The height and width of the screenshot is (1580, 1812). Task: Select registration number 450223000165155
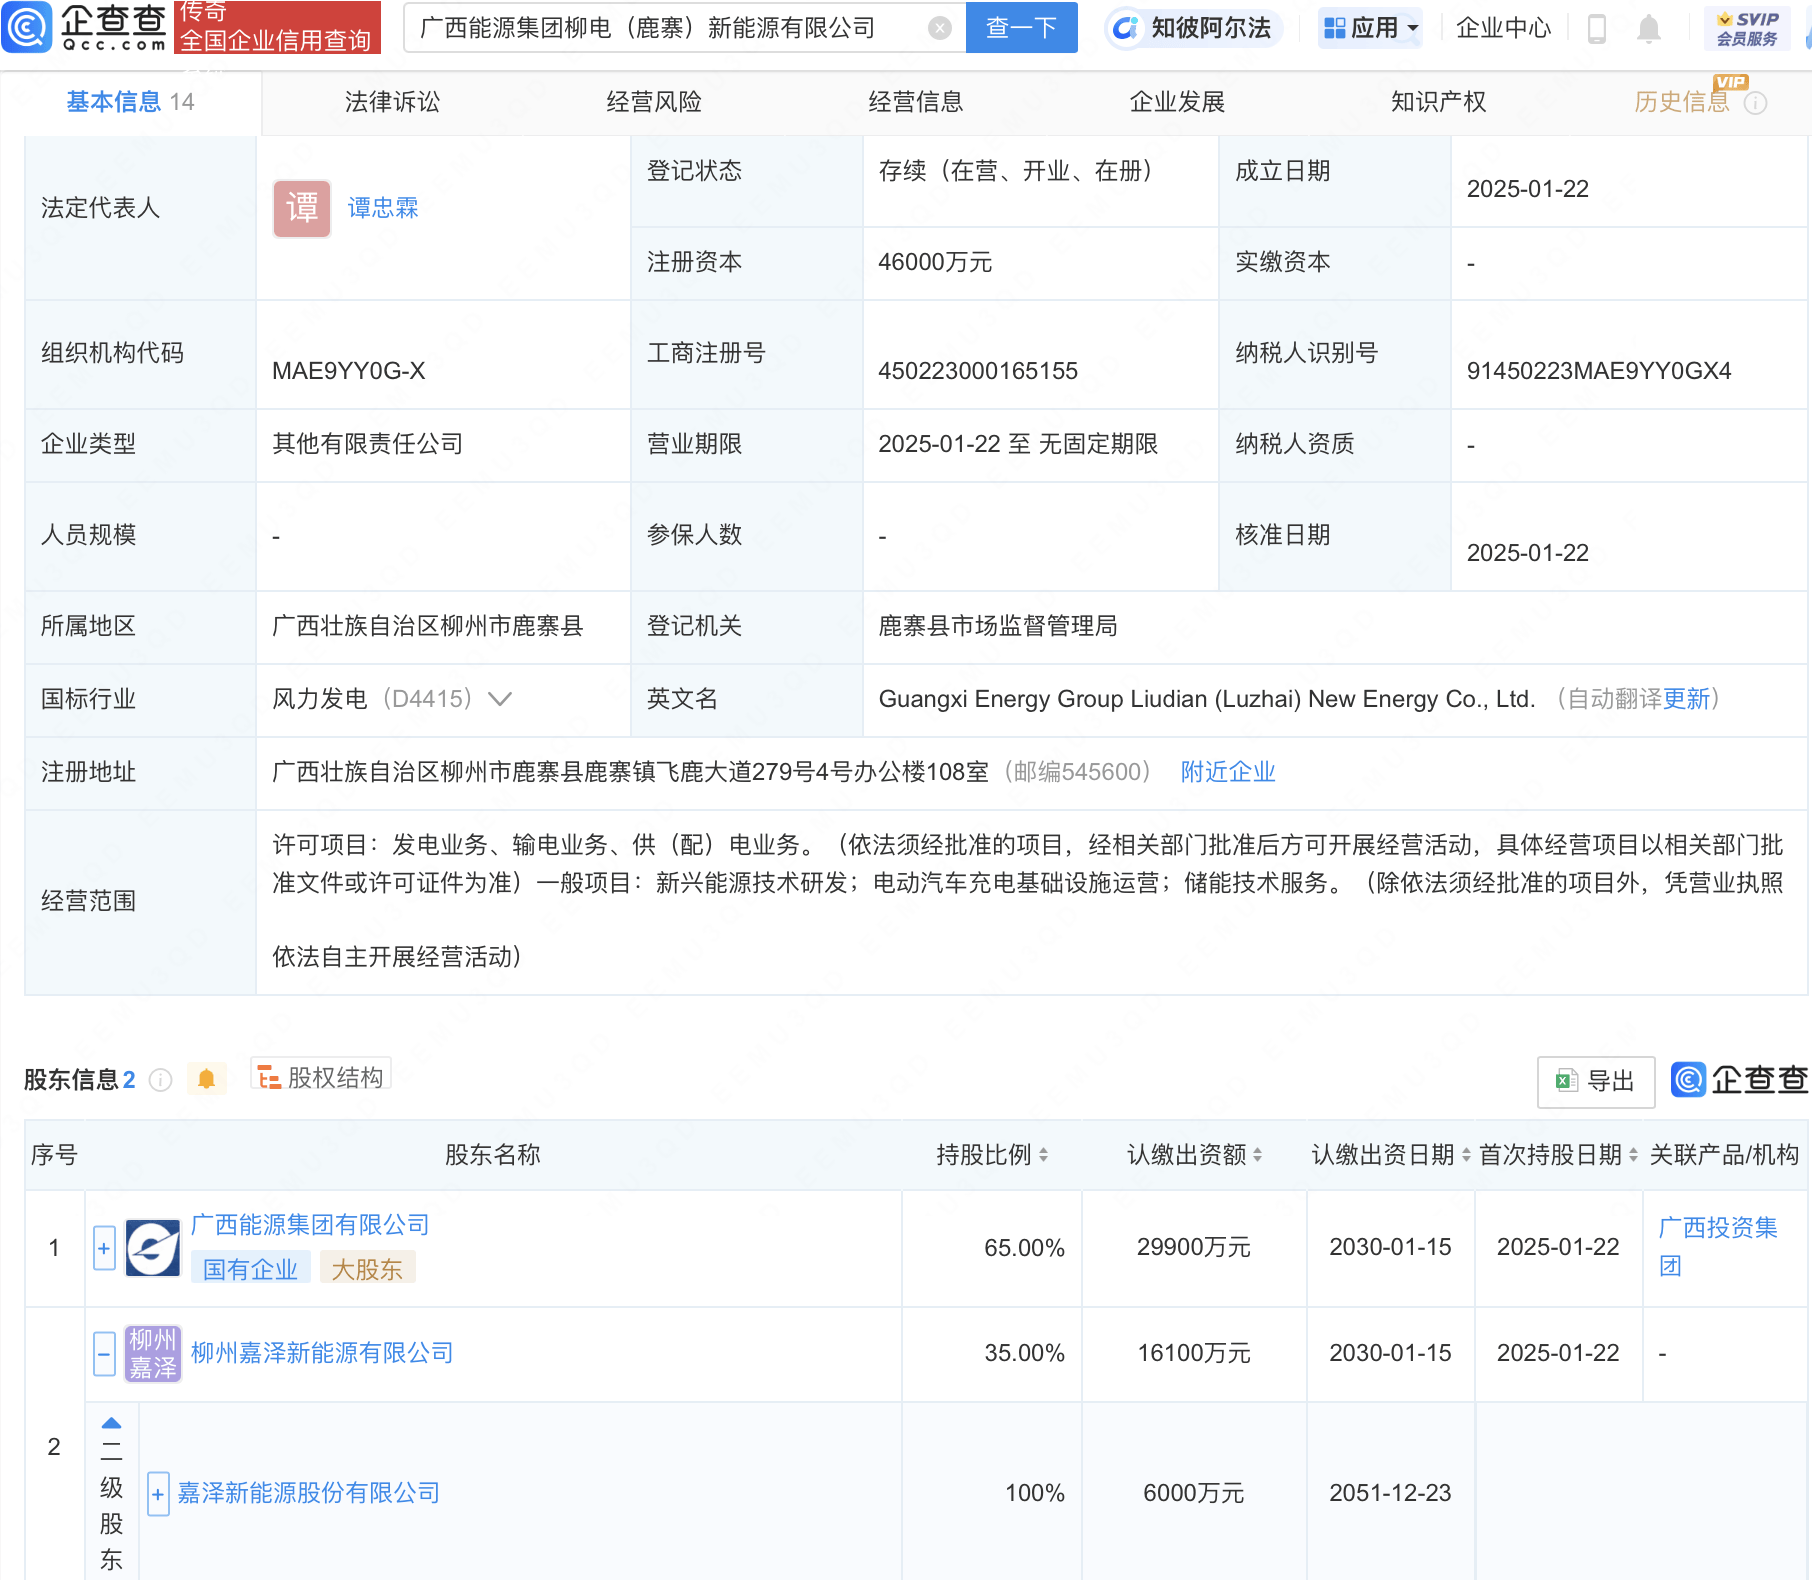(x=978, y=371)
